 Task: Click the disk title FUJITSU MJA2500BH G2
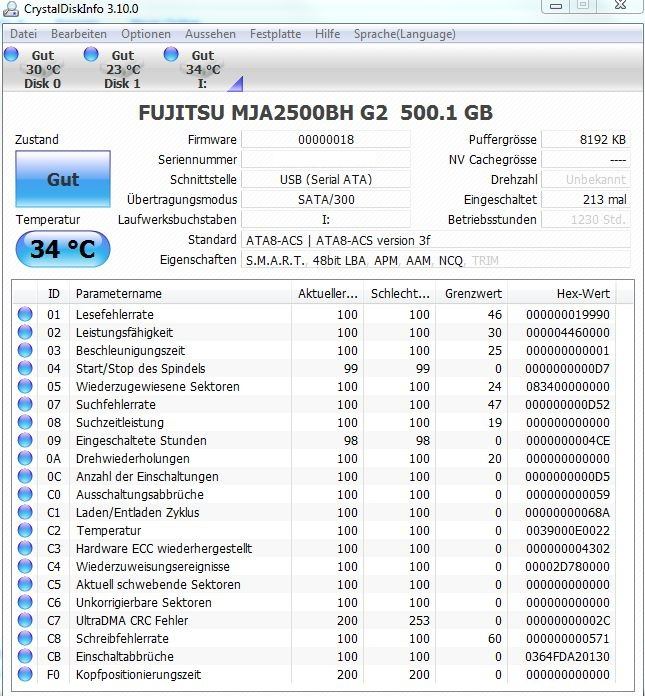[263, 113]
